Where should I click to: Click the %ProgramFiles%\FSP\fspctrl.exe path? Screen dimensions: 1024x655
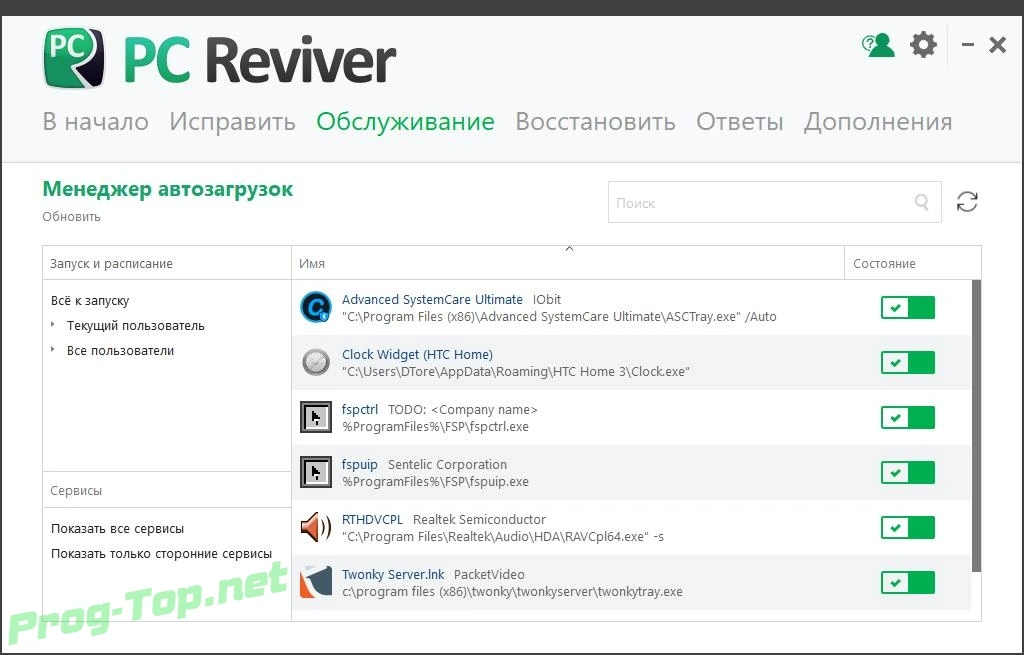click(436, 426)
